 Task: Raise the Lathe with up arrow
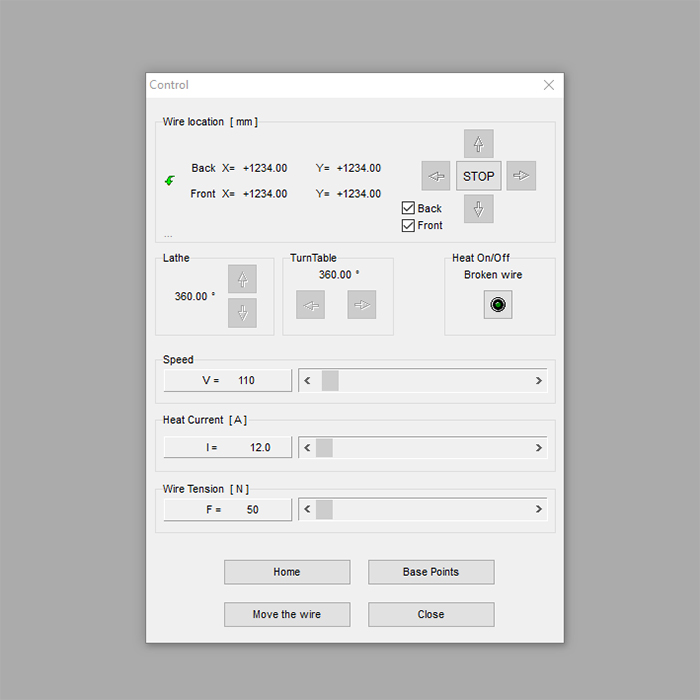point(242,279)
